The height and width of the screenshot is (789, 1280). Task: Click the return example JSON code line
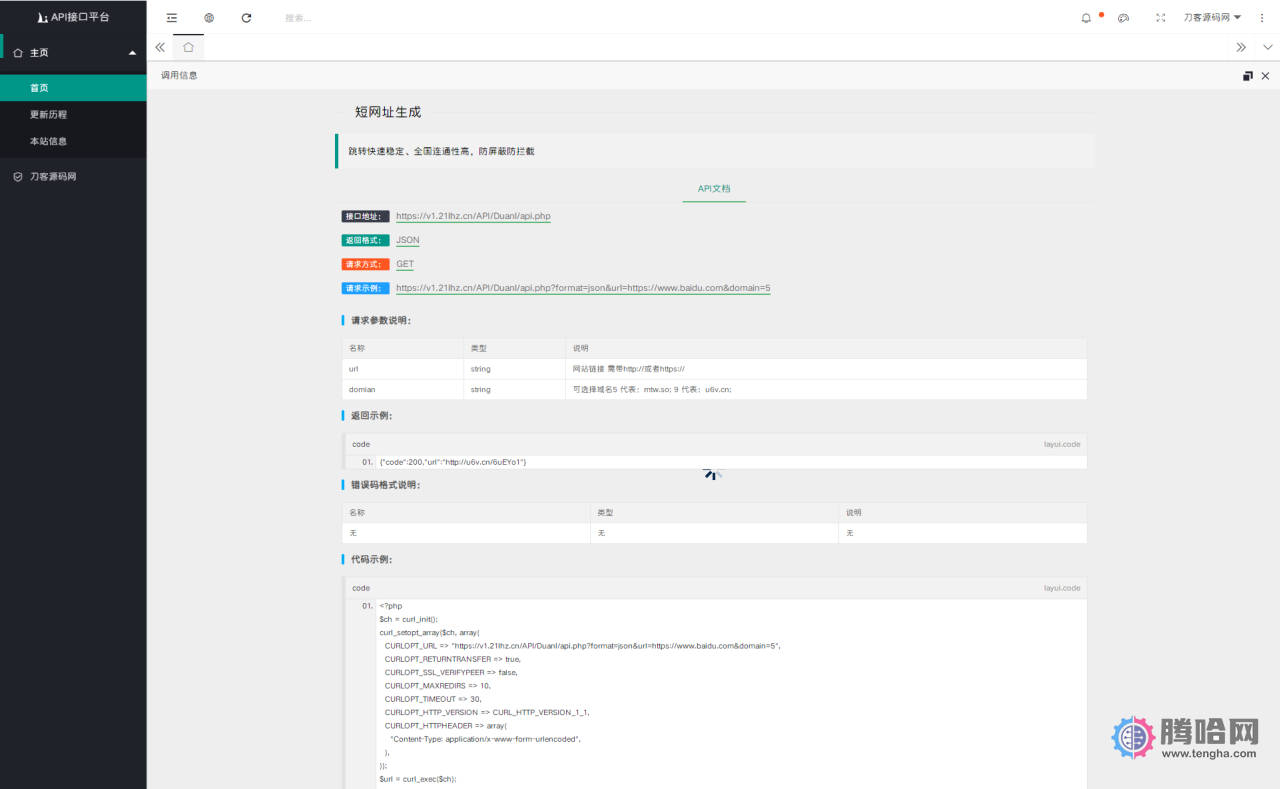(x=453, y=462)
